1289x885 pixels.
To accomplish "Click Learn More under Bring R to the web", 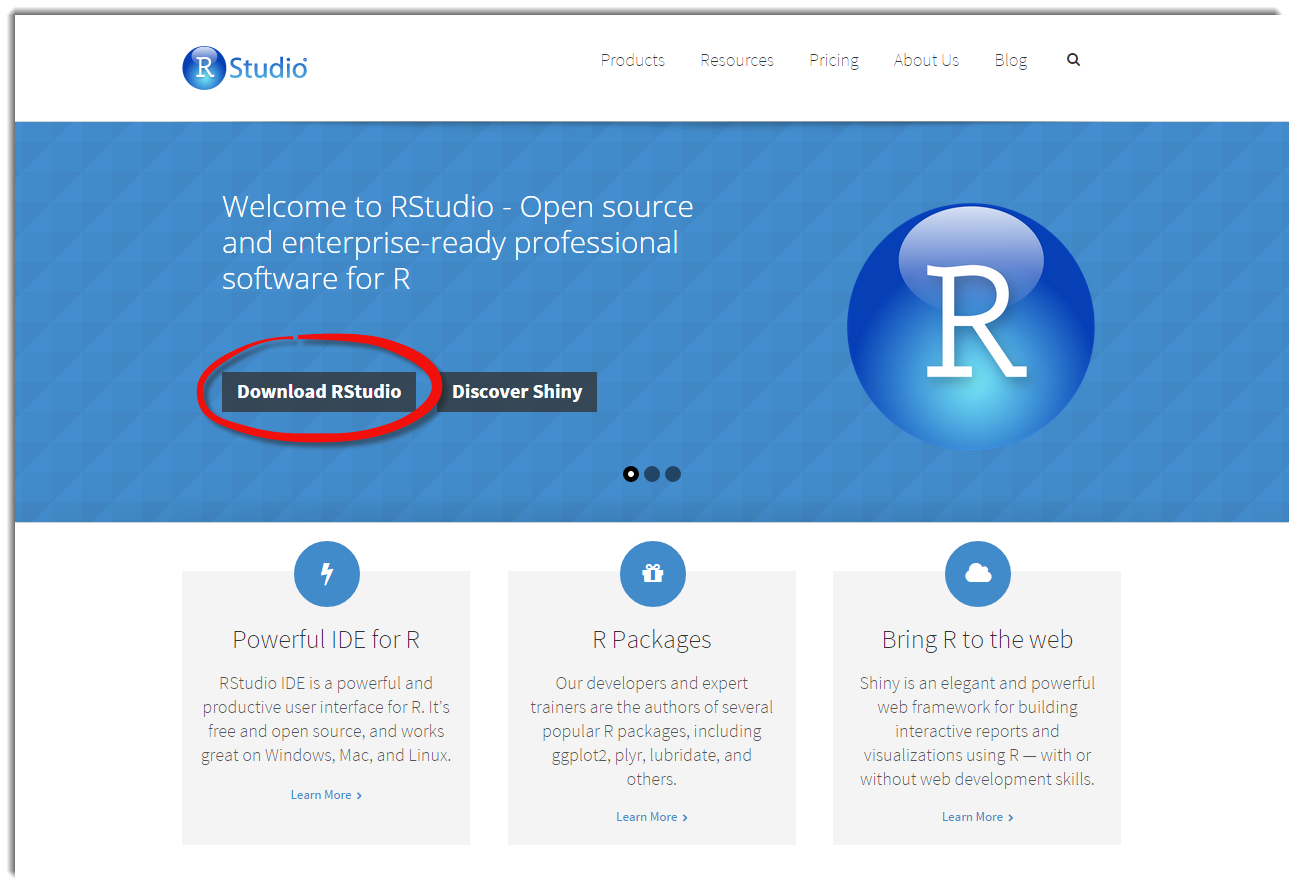I will [978, 817].
